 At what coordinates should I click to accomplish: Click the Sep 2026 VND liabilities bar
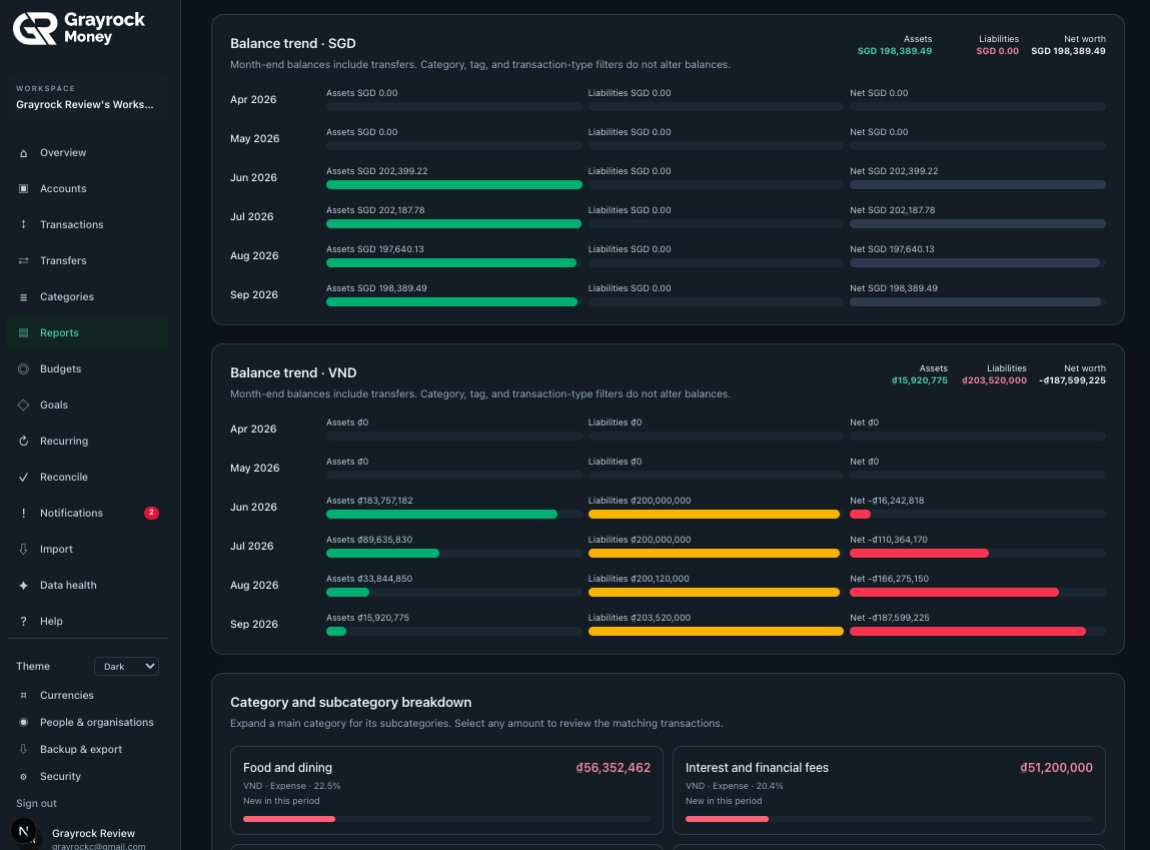(716, 631)
